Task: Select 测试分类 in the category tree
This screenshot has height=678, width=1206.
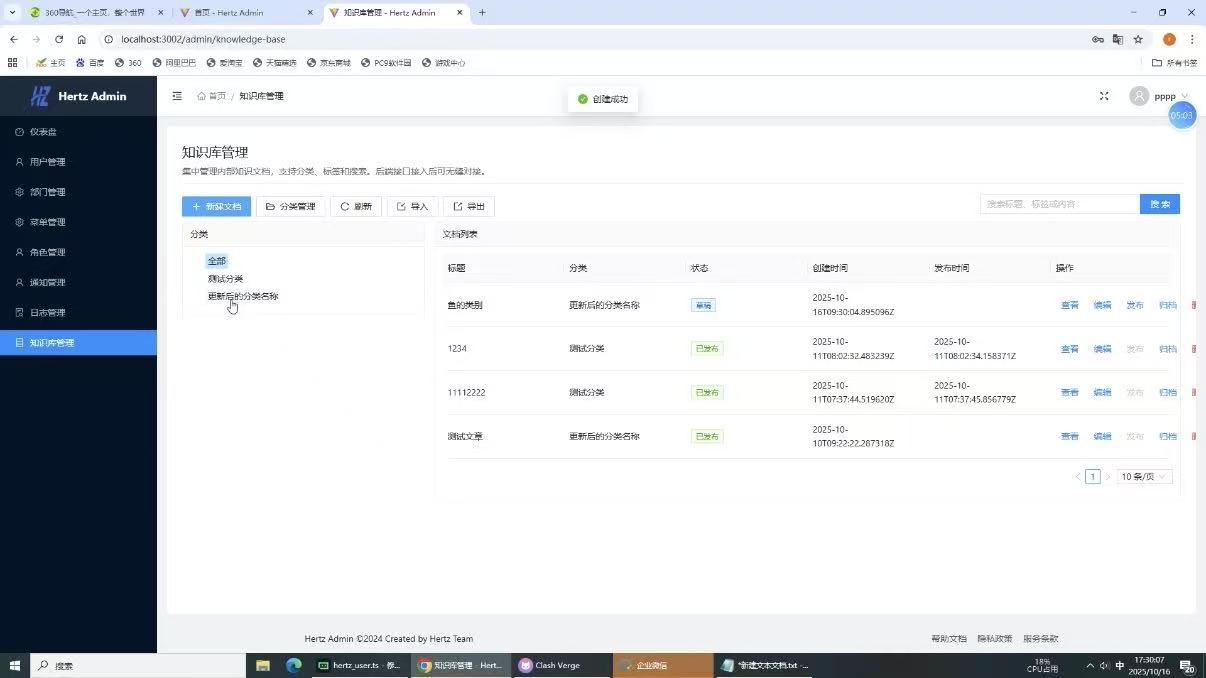Action: [x=225, y=279]
